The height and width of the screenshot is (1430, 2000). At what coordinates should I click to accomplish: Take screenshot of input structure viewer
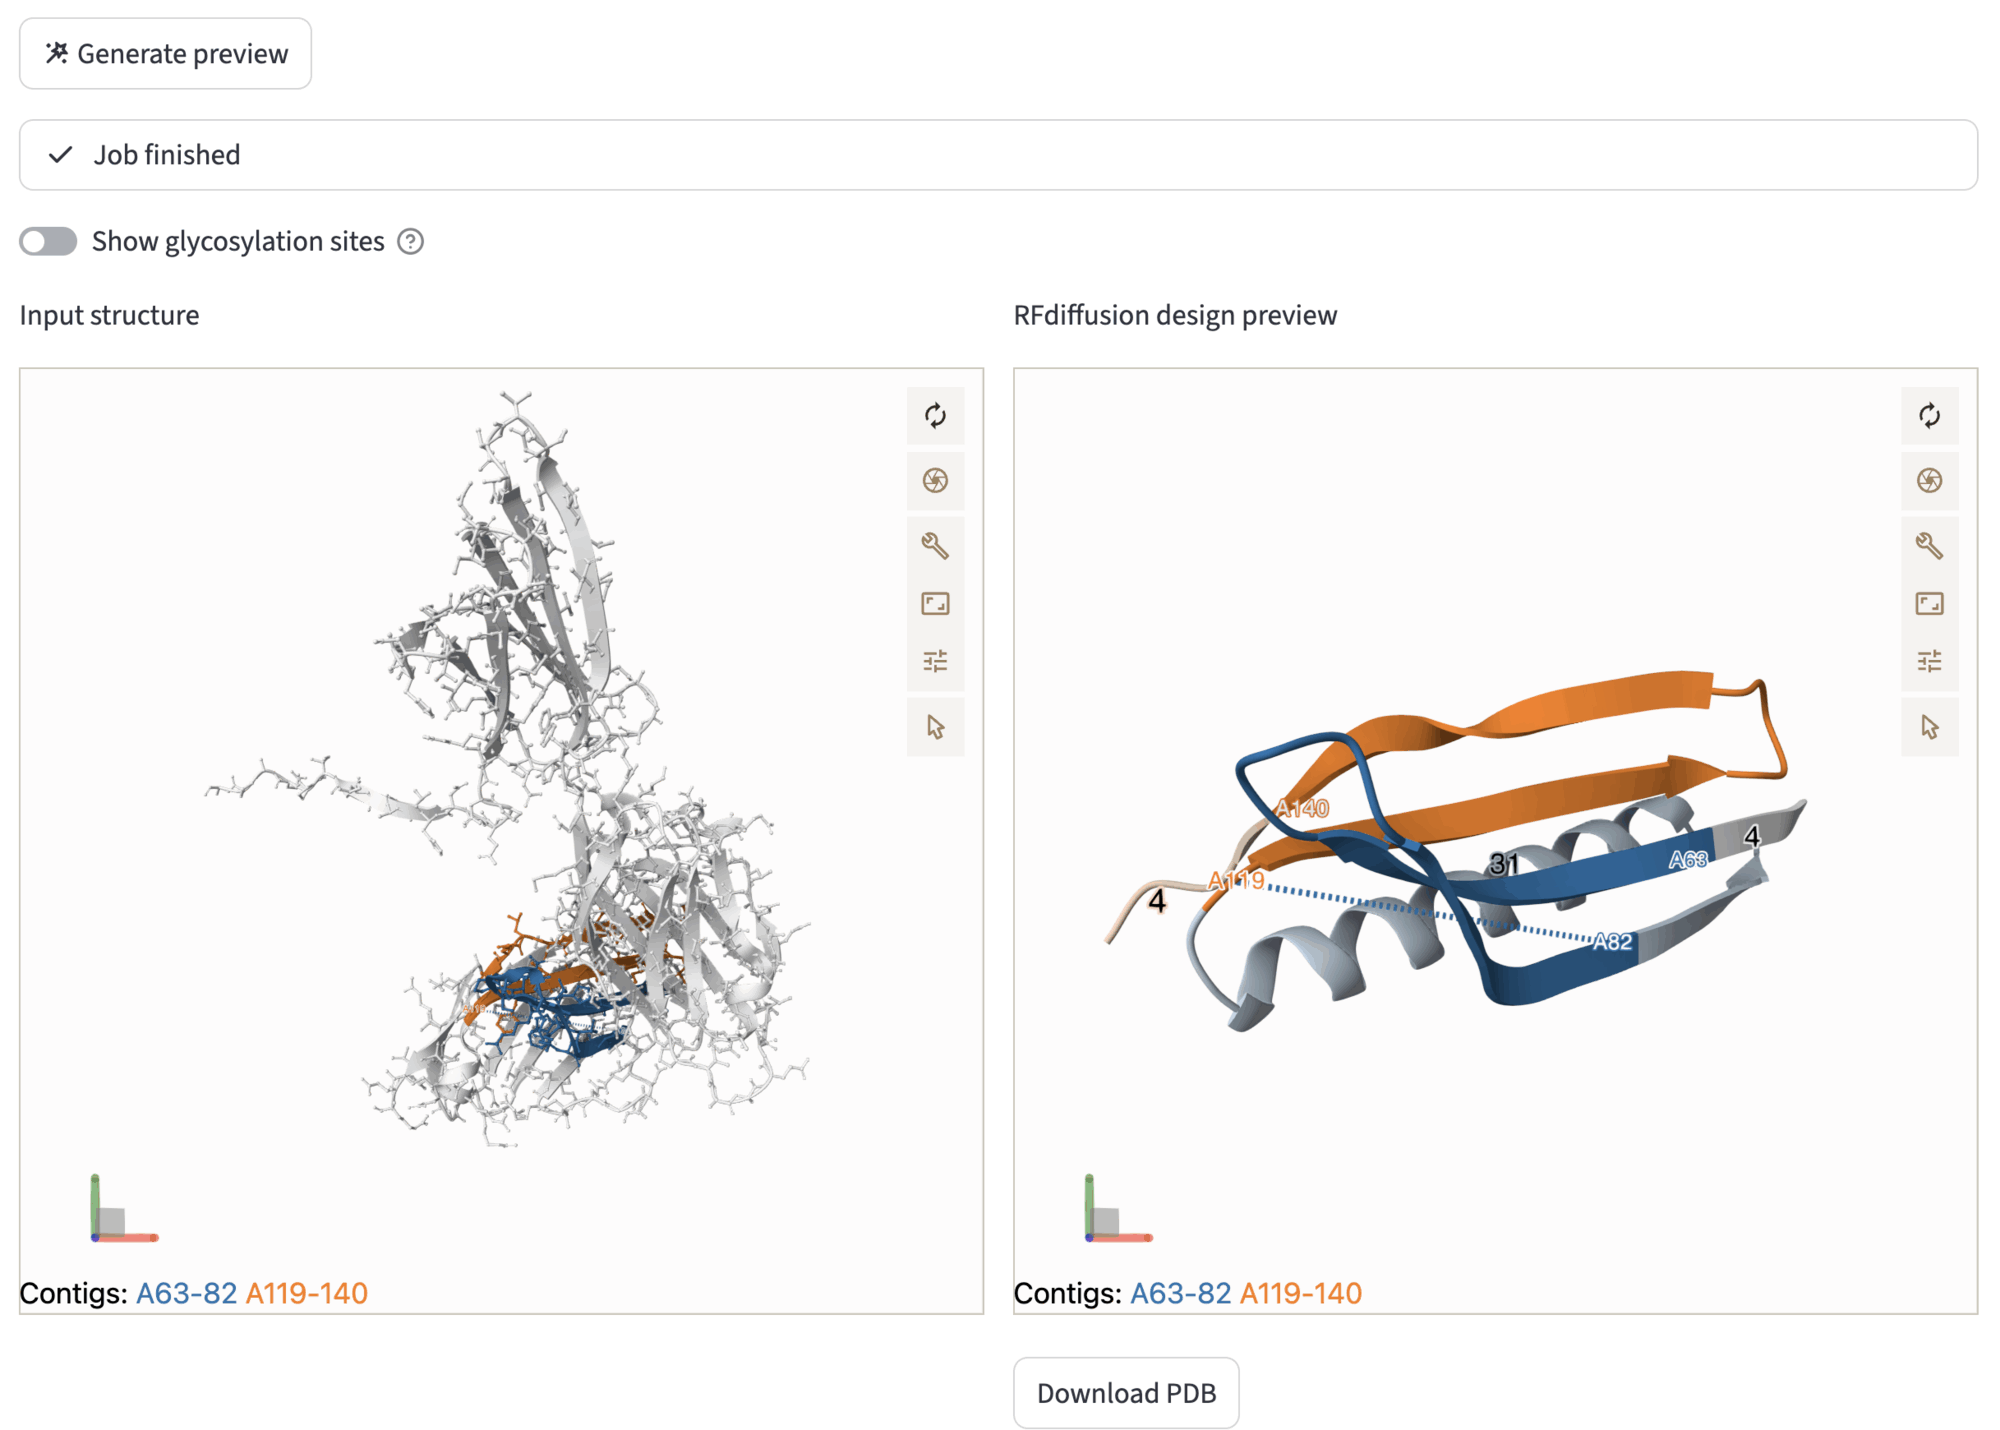935,481
